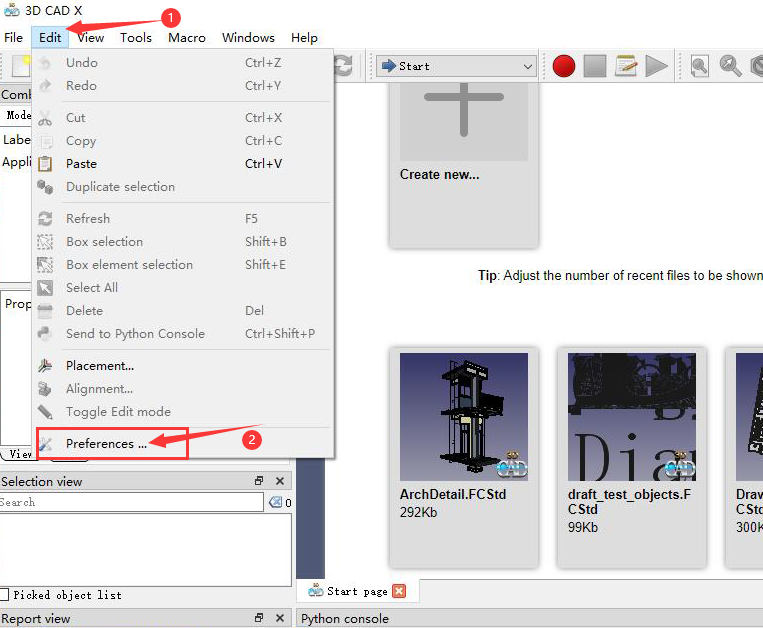Float the Selection view panel
The image size is (763, 628).
259,481
